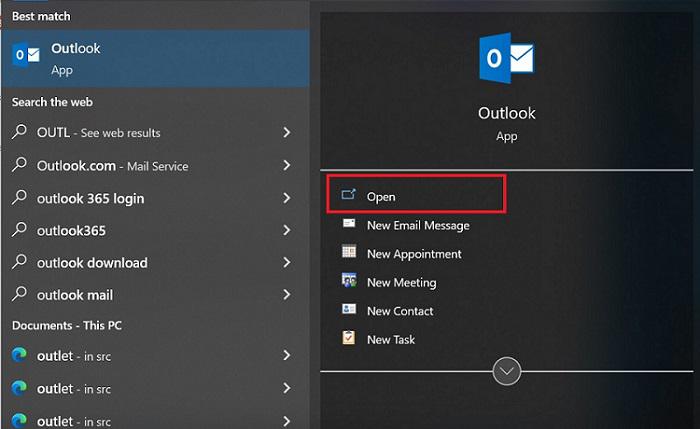Search the web for 'outlook 365 login'
The height and width of the screenshot is (429, 700).
tap(90, 198)
